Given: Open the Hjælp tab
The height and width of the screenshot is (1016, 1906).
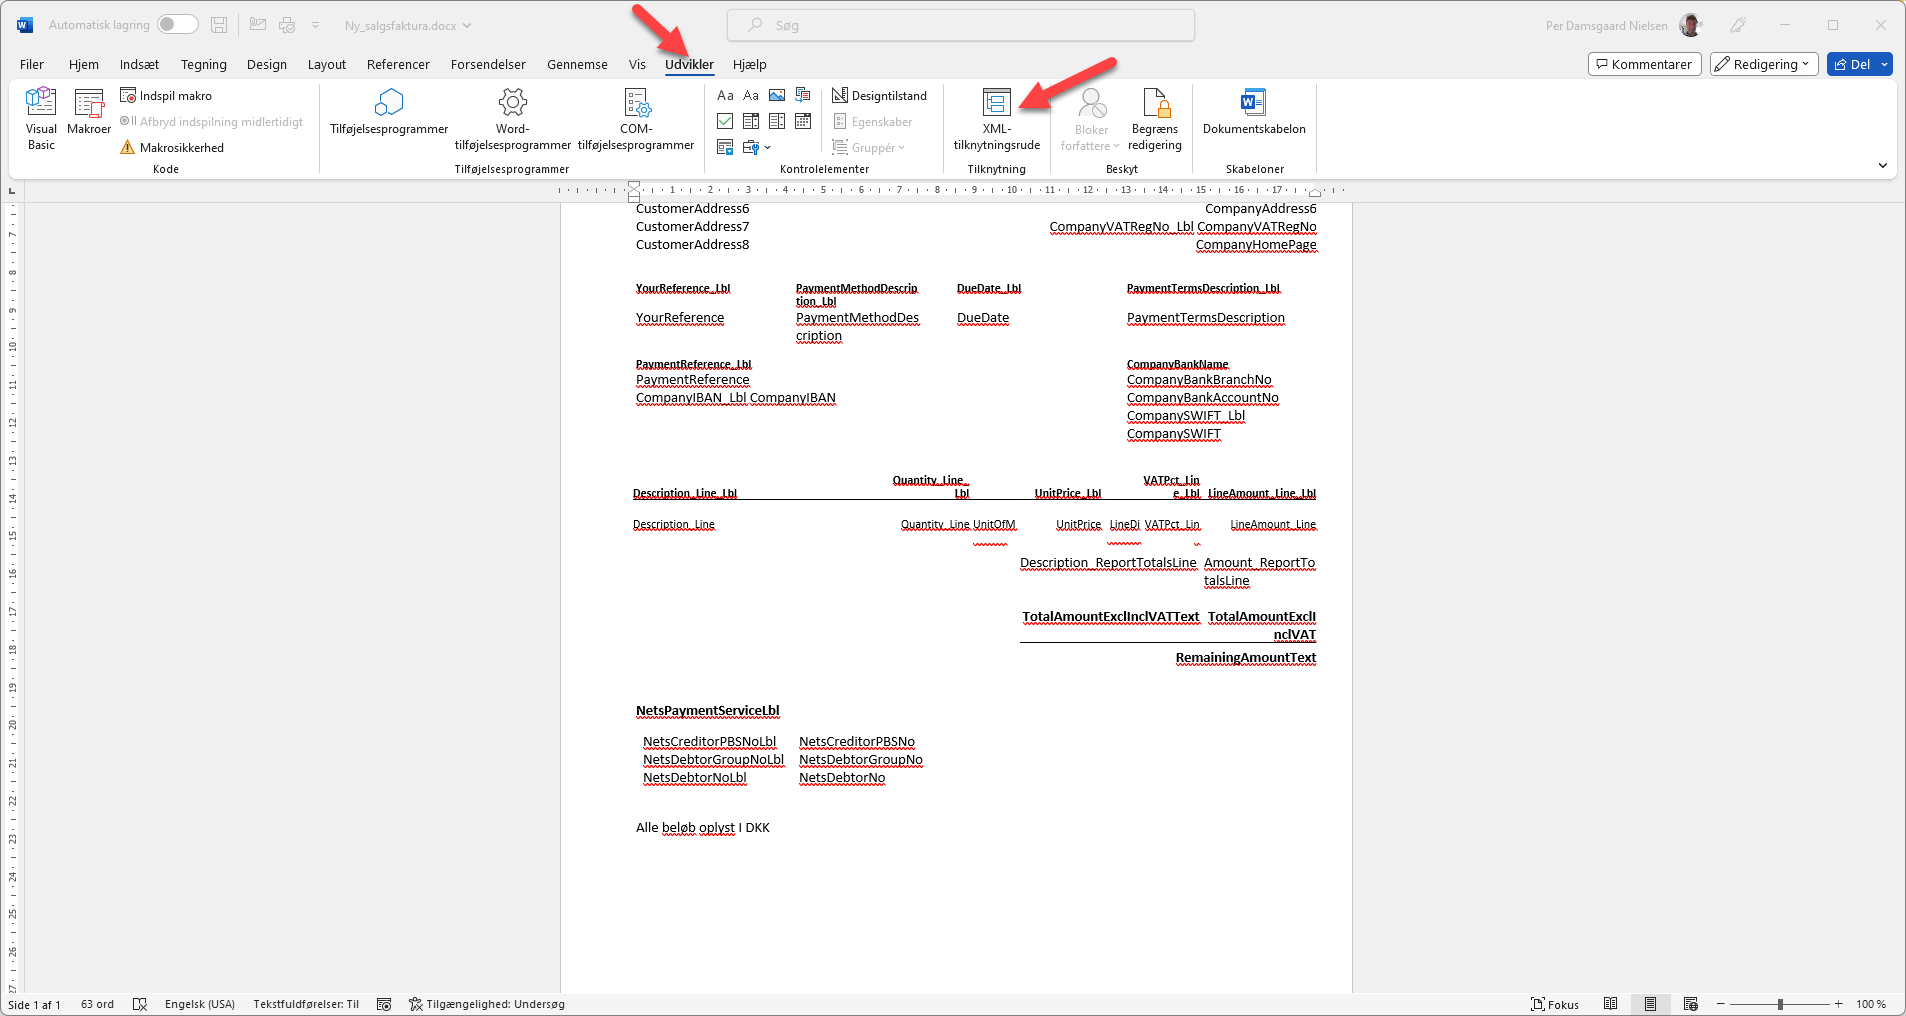Looking at the screenshot, I should (750, 64).
